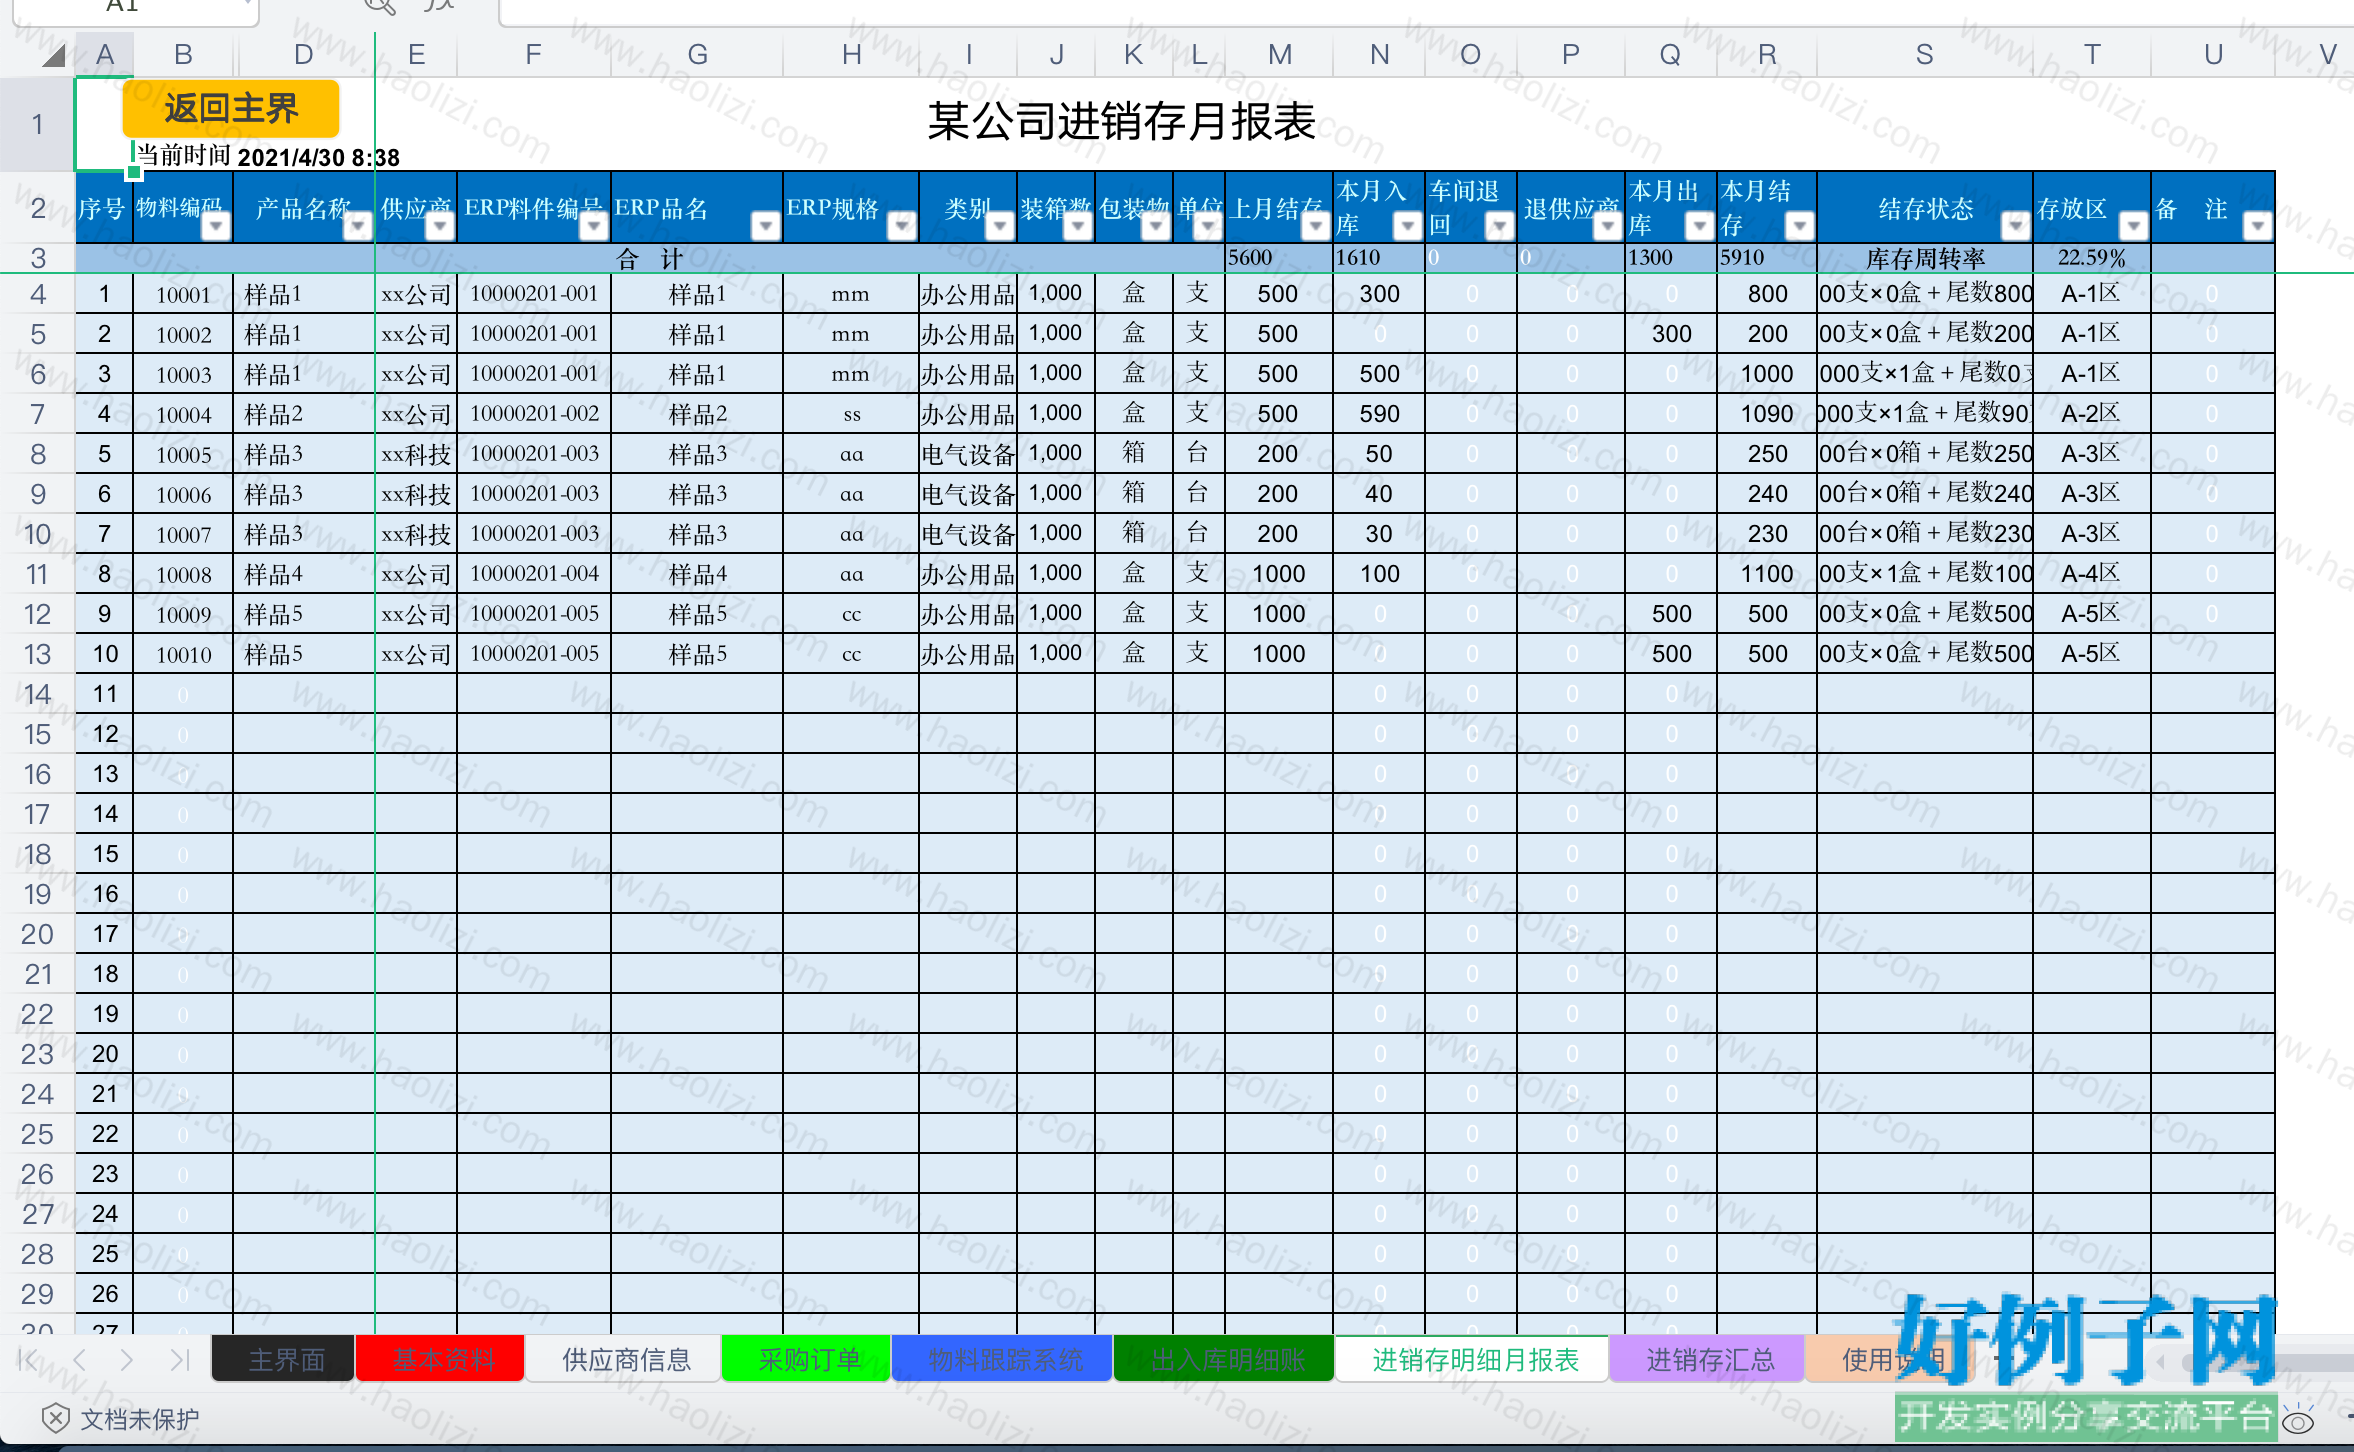Open the 备注 filter dropdown
This screenshot has width=2354, height=1452.
2257,226
